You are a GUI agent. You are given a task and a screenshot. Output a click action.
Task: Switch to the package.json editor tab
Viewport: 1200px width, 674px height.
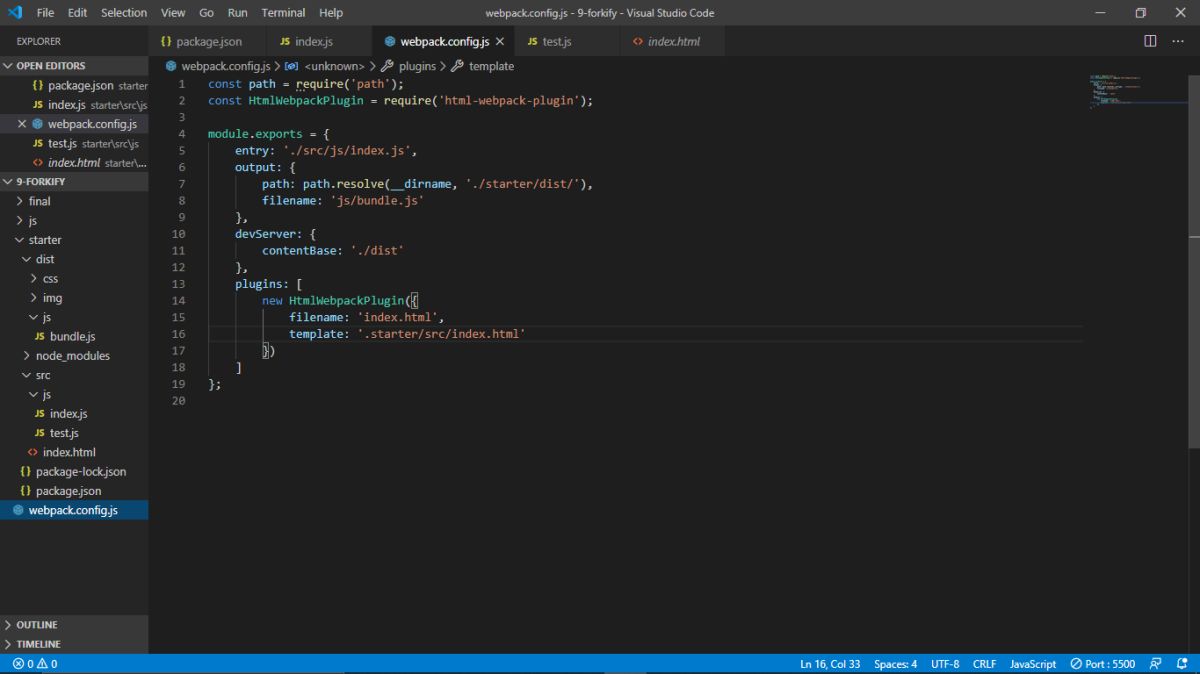click(209, 41)
